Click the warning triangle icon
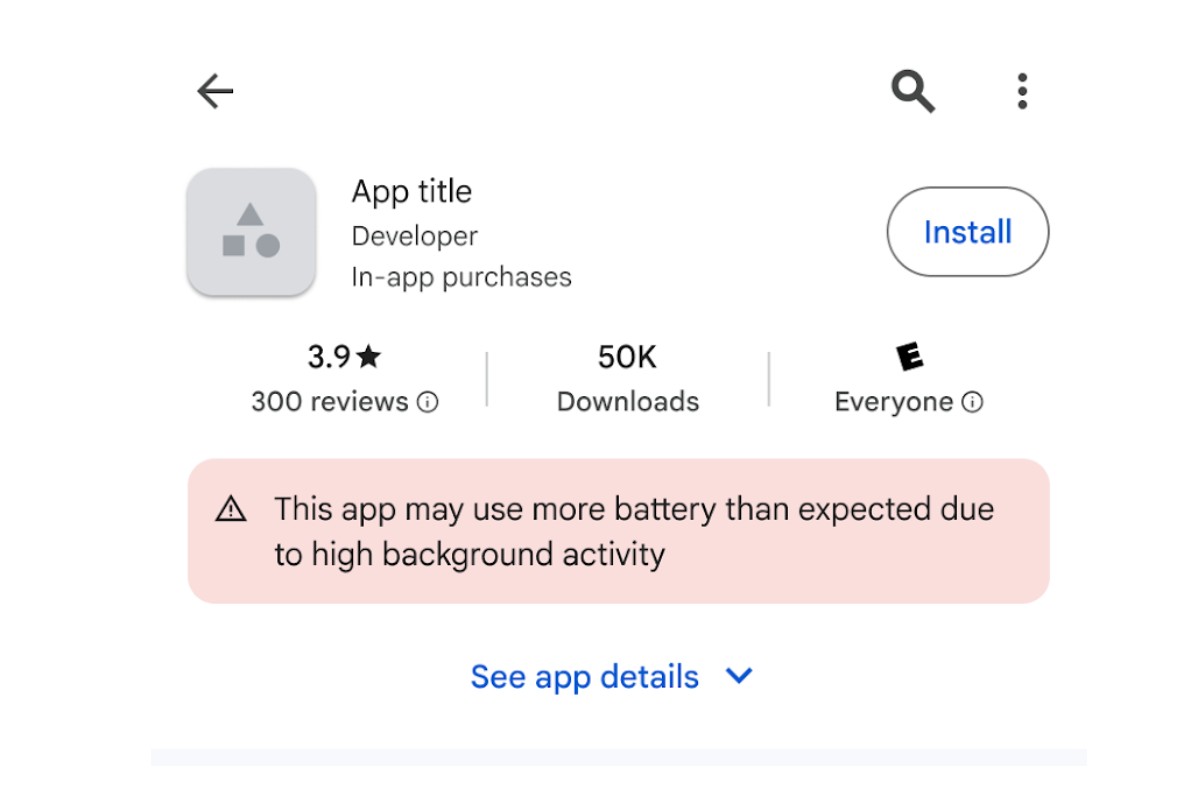 tap(231, 510)
